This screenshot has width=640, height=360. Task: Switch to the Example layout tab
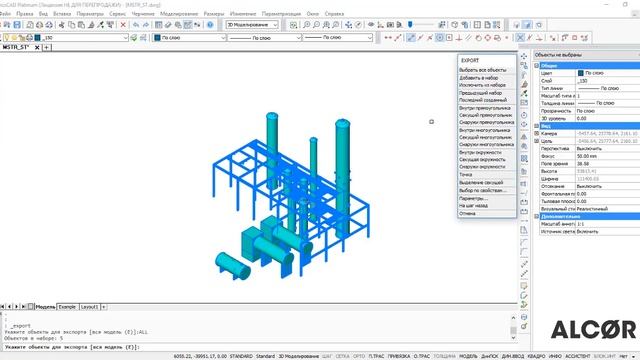click(67, 307)
